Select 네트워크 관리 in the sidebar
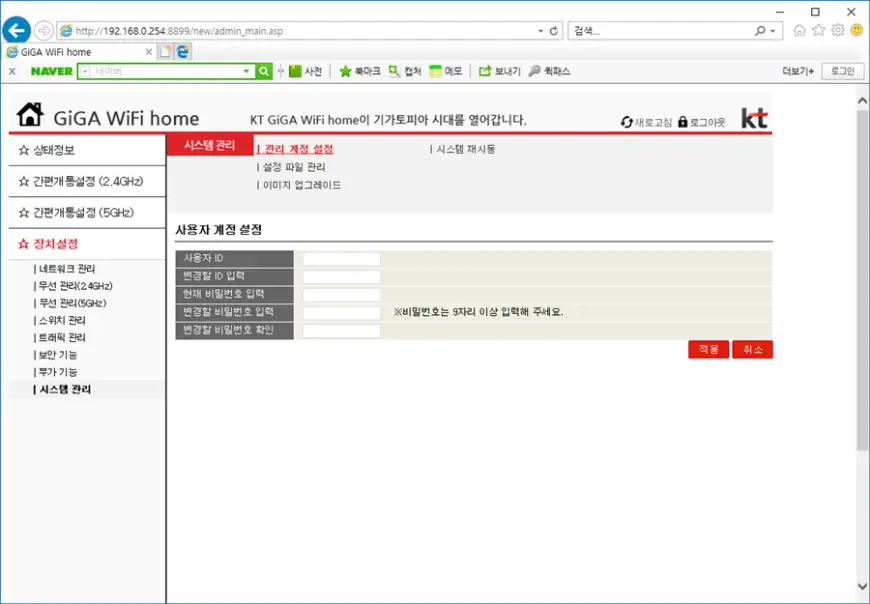 point(67,269)
